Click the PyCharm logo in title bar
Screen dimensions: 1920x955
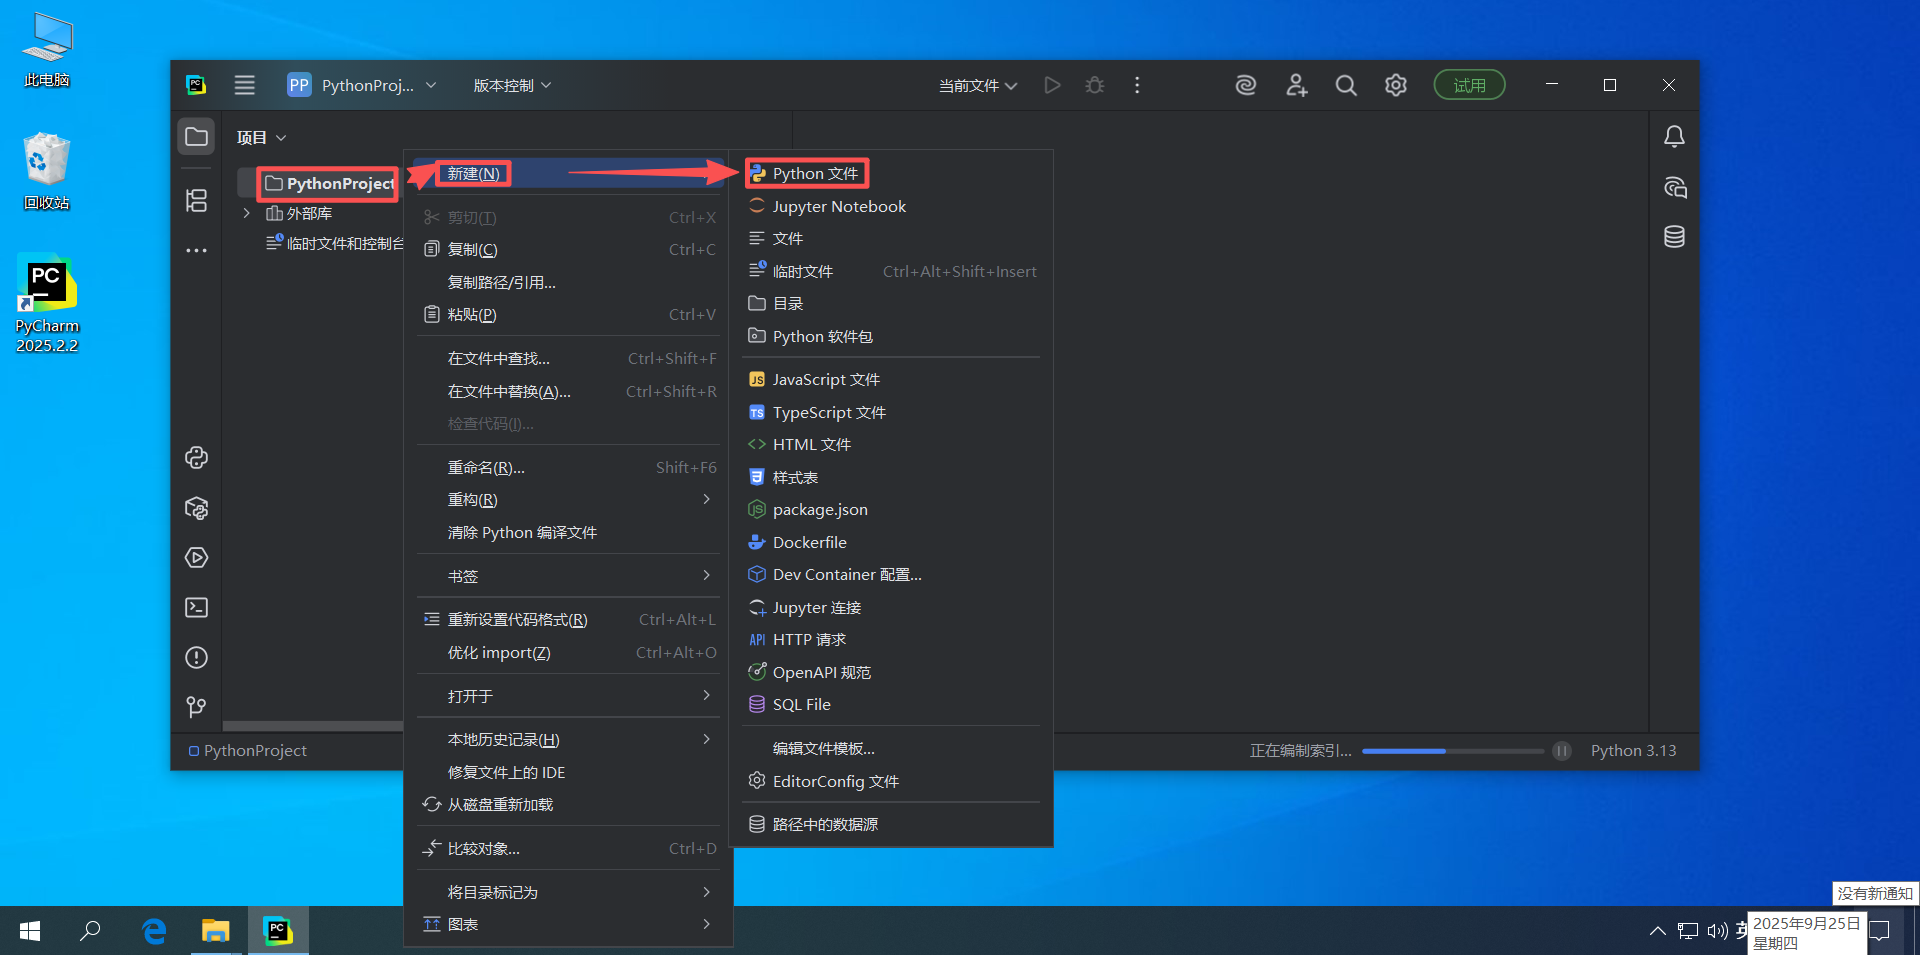196,85
